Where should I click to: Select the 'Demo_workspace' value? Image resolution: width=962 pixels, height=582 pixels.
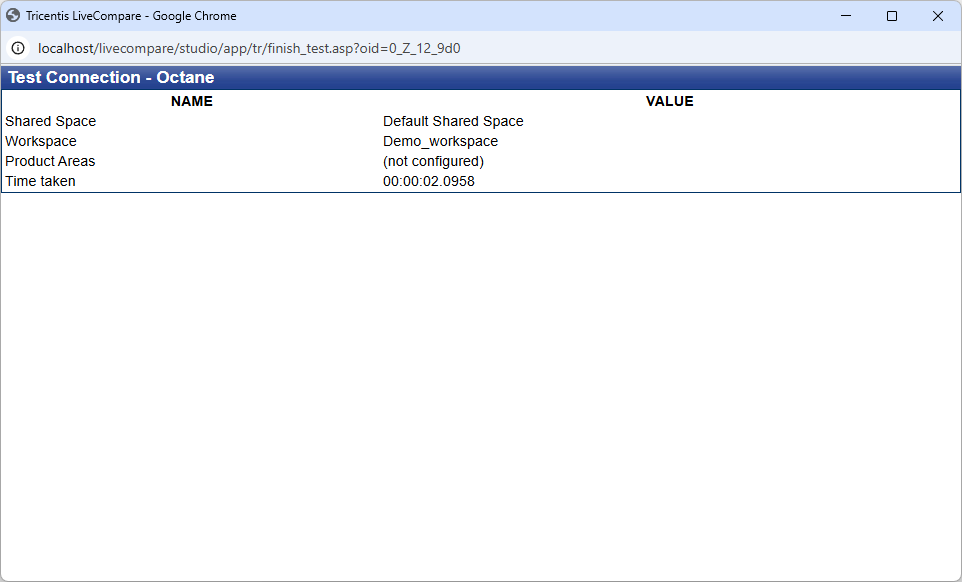tap(441, 142)
